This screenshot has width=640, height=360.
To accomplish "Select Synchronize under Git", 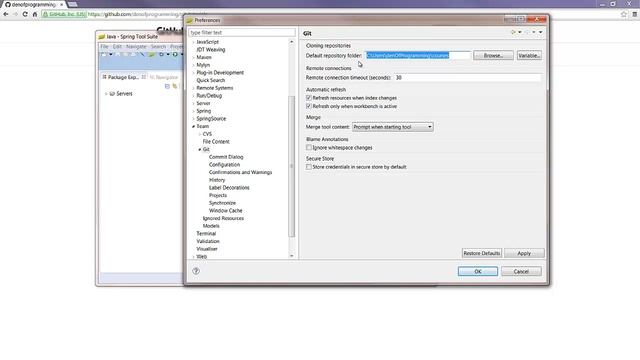I will click(x=222, y=203).
